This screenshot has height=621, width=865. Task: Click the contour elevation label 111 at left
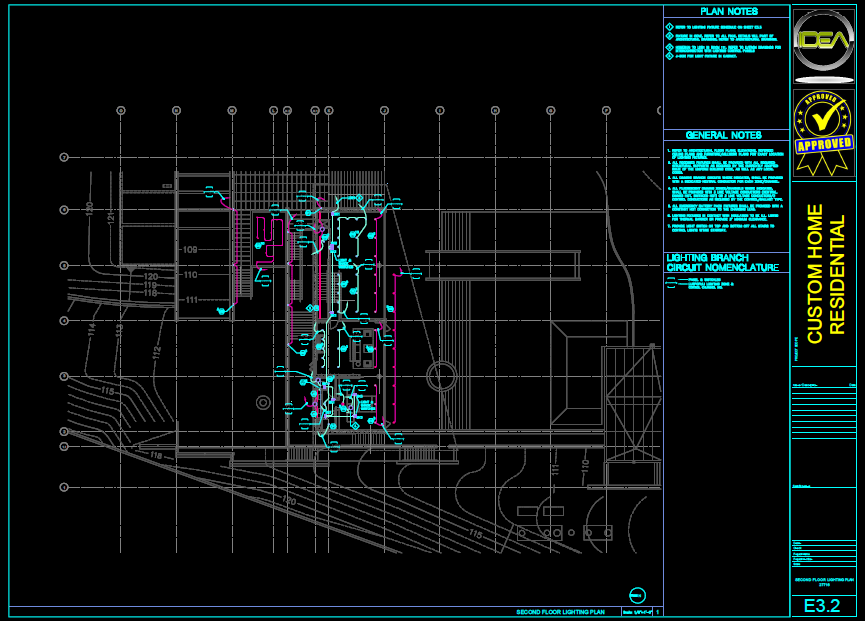point(189,300)
